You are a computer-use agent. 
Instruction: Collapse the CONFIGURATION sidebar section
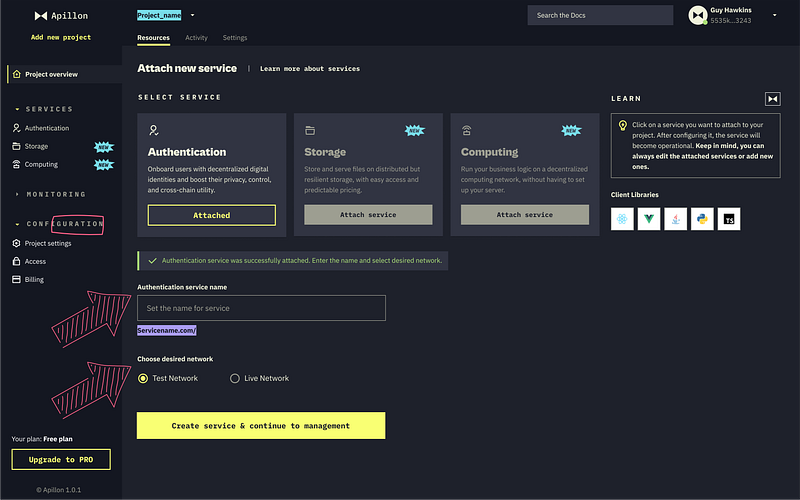click(17, 224)
